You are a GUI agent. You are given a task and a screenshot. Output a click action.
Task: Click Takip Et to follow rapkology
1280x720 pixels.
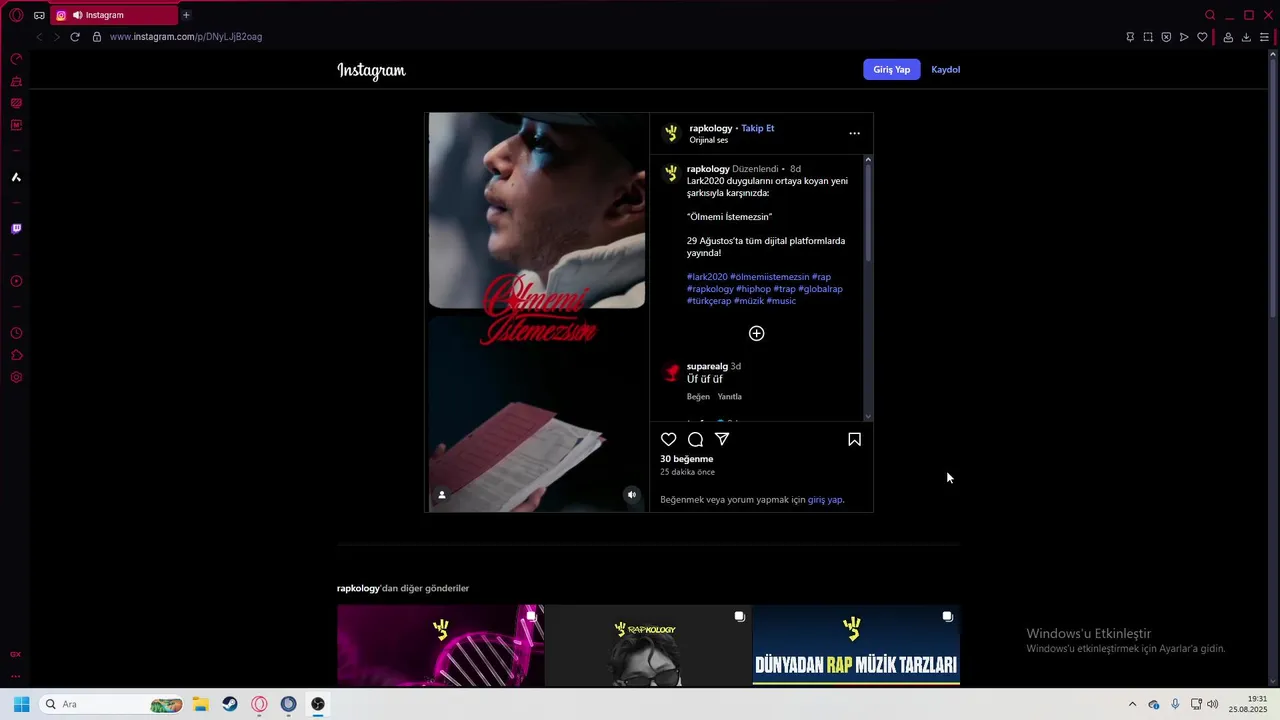758,128
